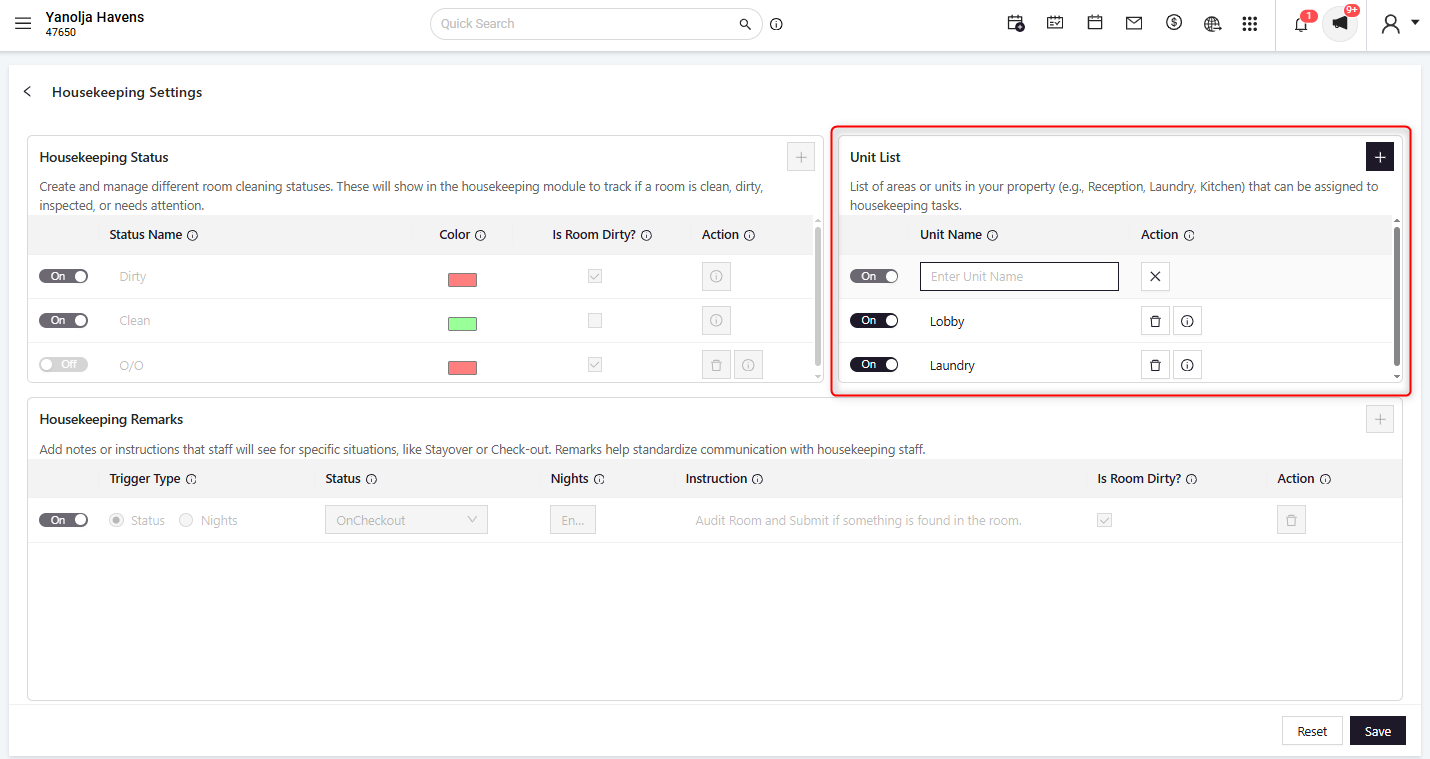View info for the O/O status row
1430x759 pixels.
pyautogui.click(x=748, y=365)
